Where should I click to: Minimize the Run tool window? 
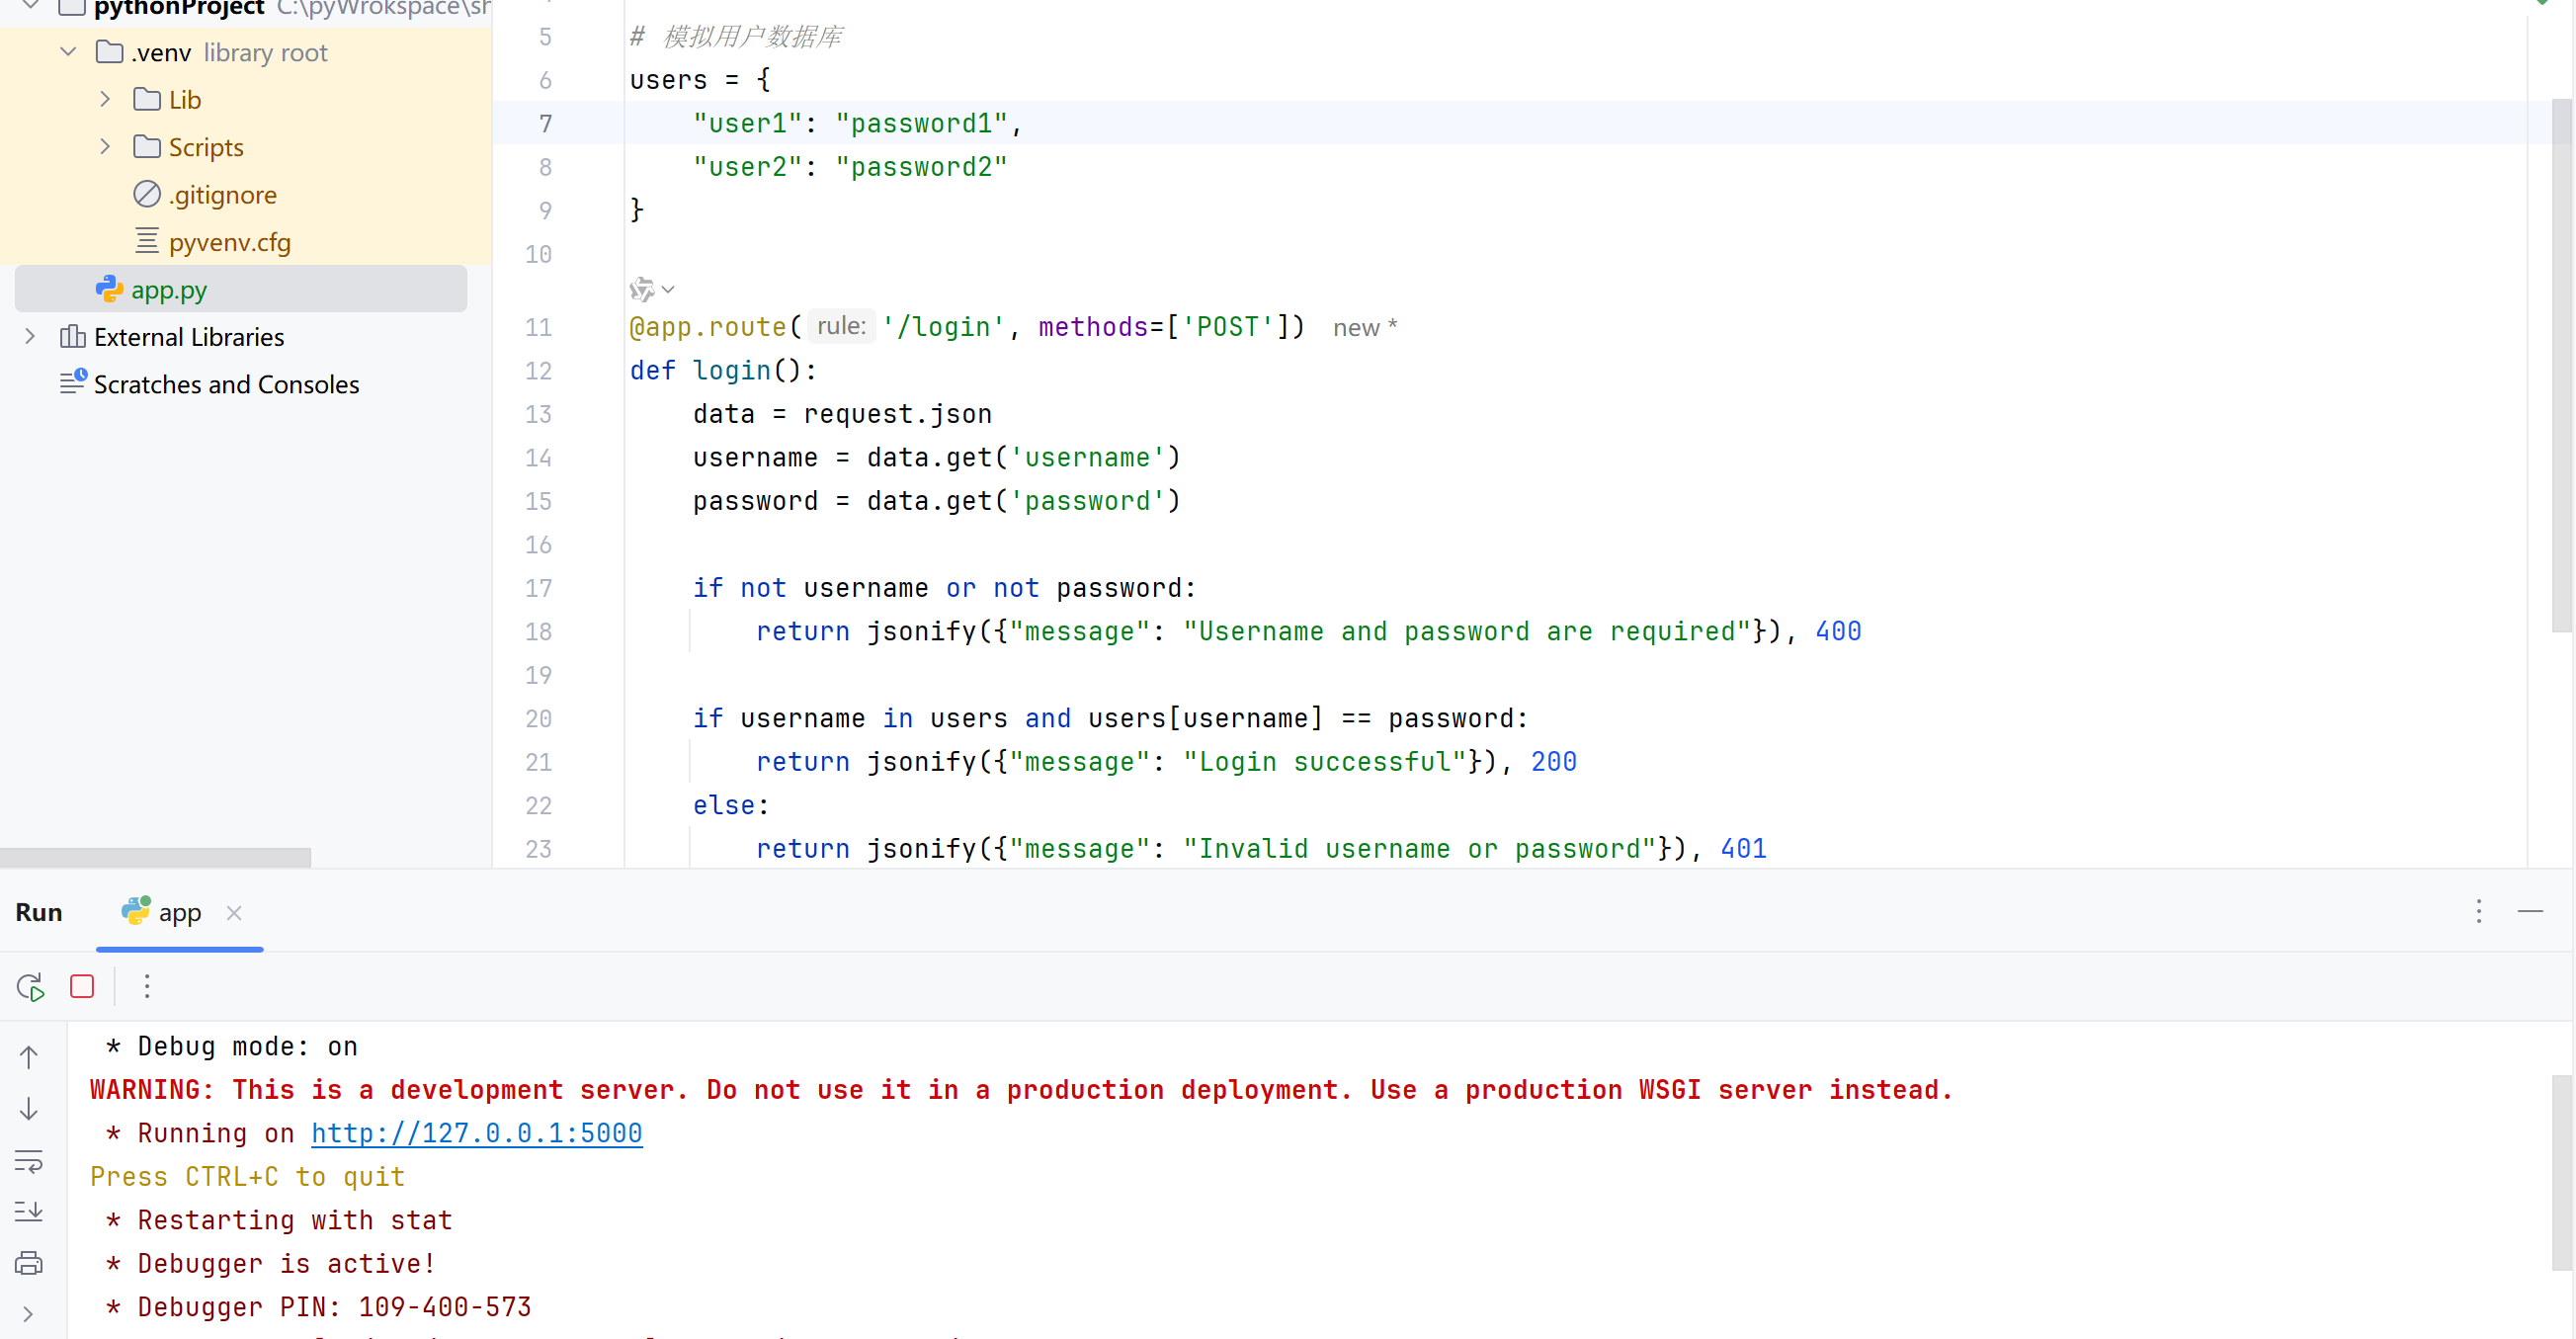click(2530, 911)
